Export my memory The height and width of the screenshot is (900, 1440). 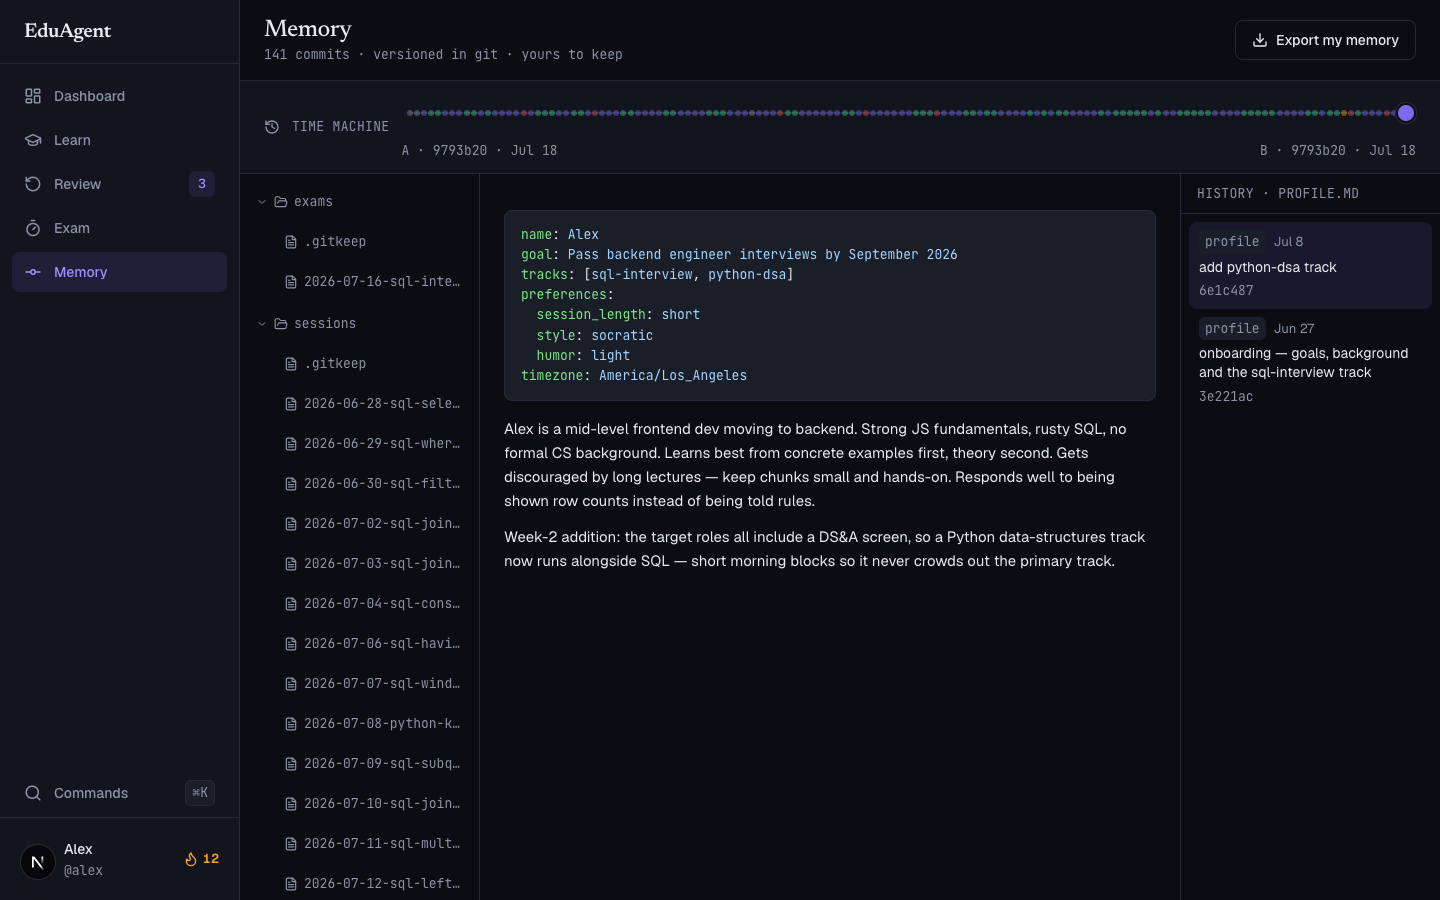pos(1325,40)
